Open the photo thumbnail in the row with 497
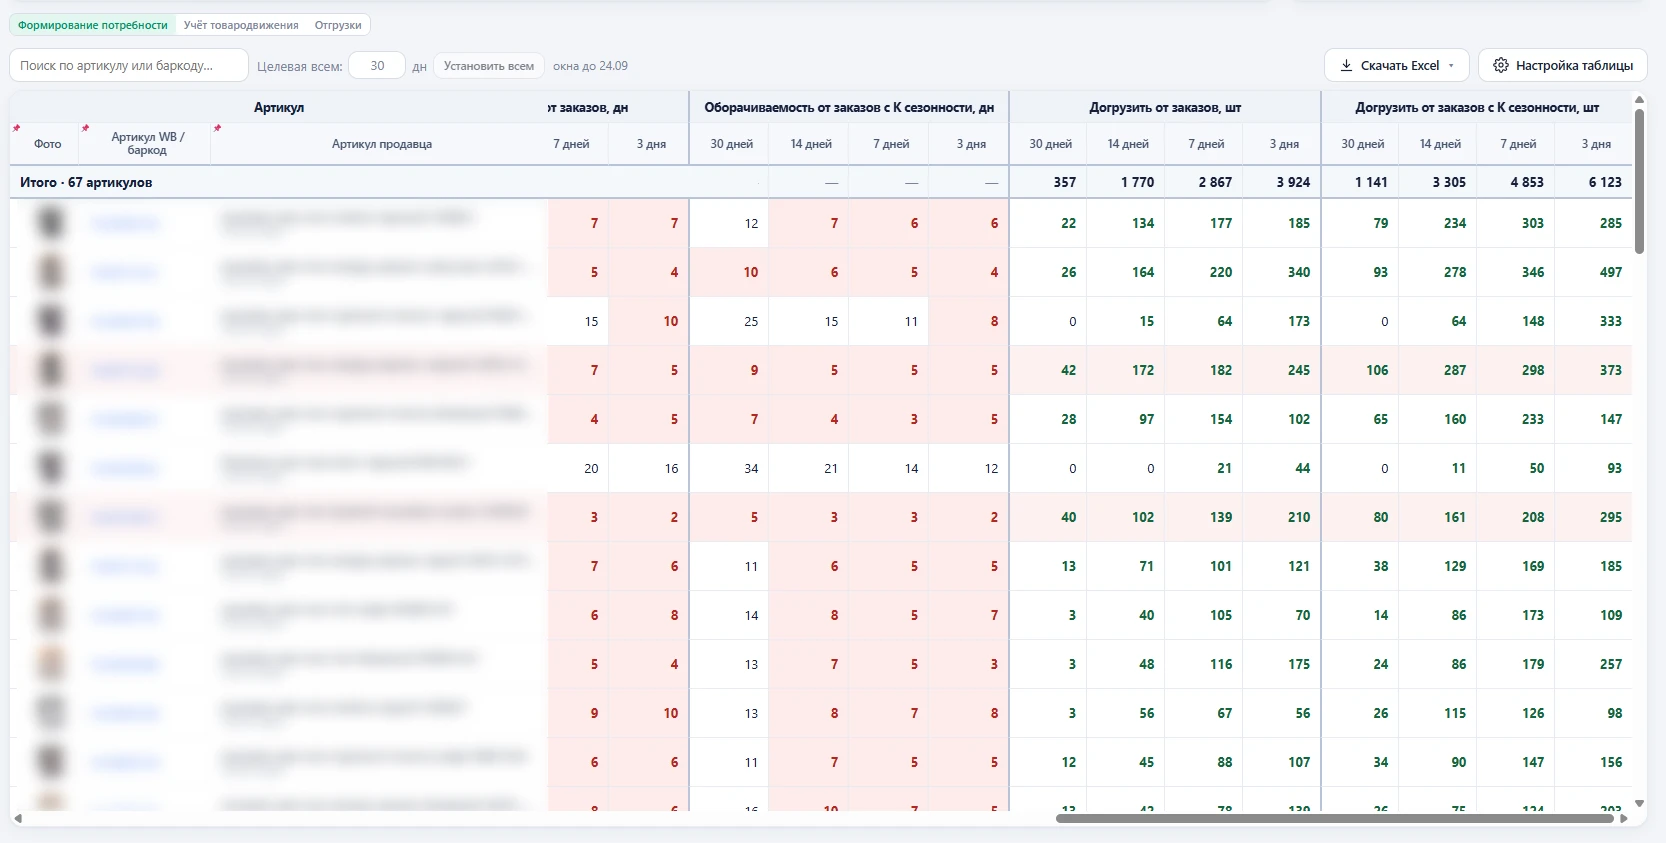1666x843 pixels. [50, 271]
